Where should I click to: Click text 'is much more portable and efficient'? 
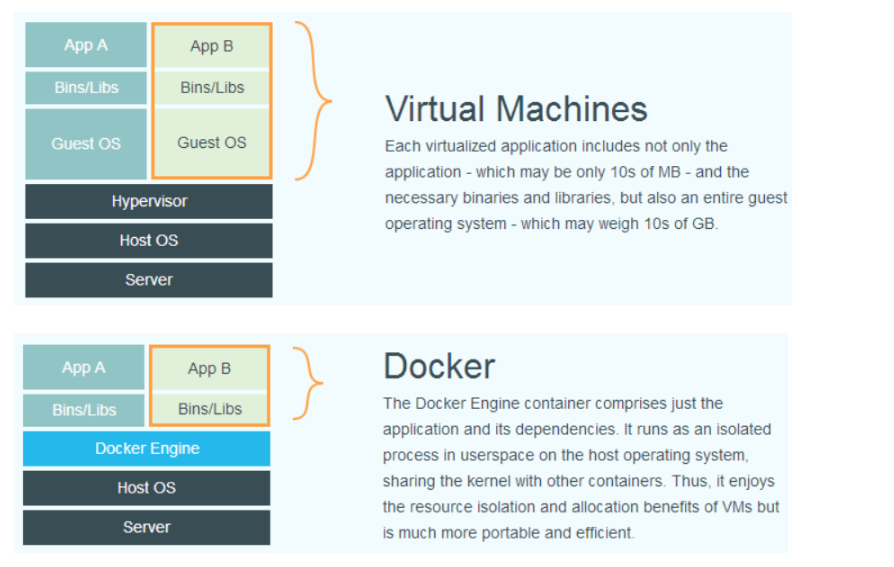[x=507, y=533]
